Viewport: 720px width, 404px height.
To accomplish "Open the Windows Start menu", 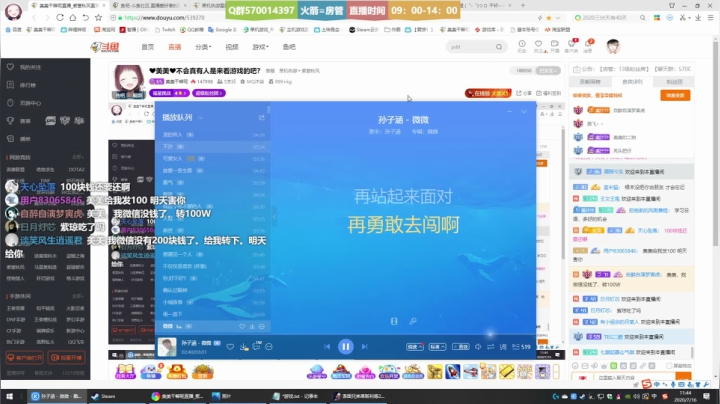I will [x=9, y=396].
